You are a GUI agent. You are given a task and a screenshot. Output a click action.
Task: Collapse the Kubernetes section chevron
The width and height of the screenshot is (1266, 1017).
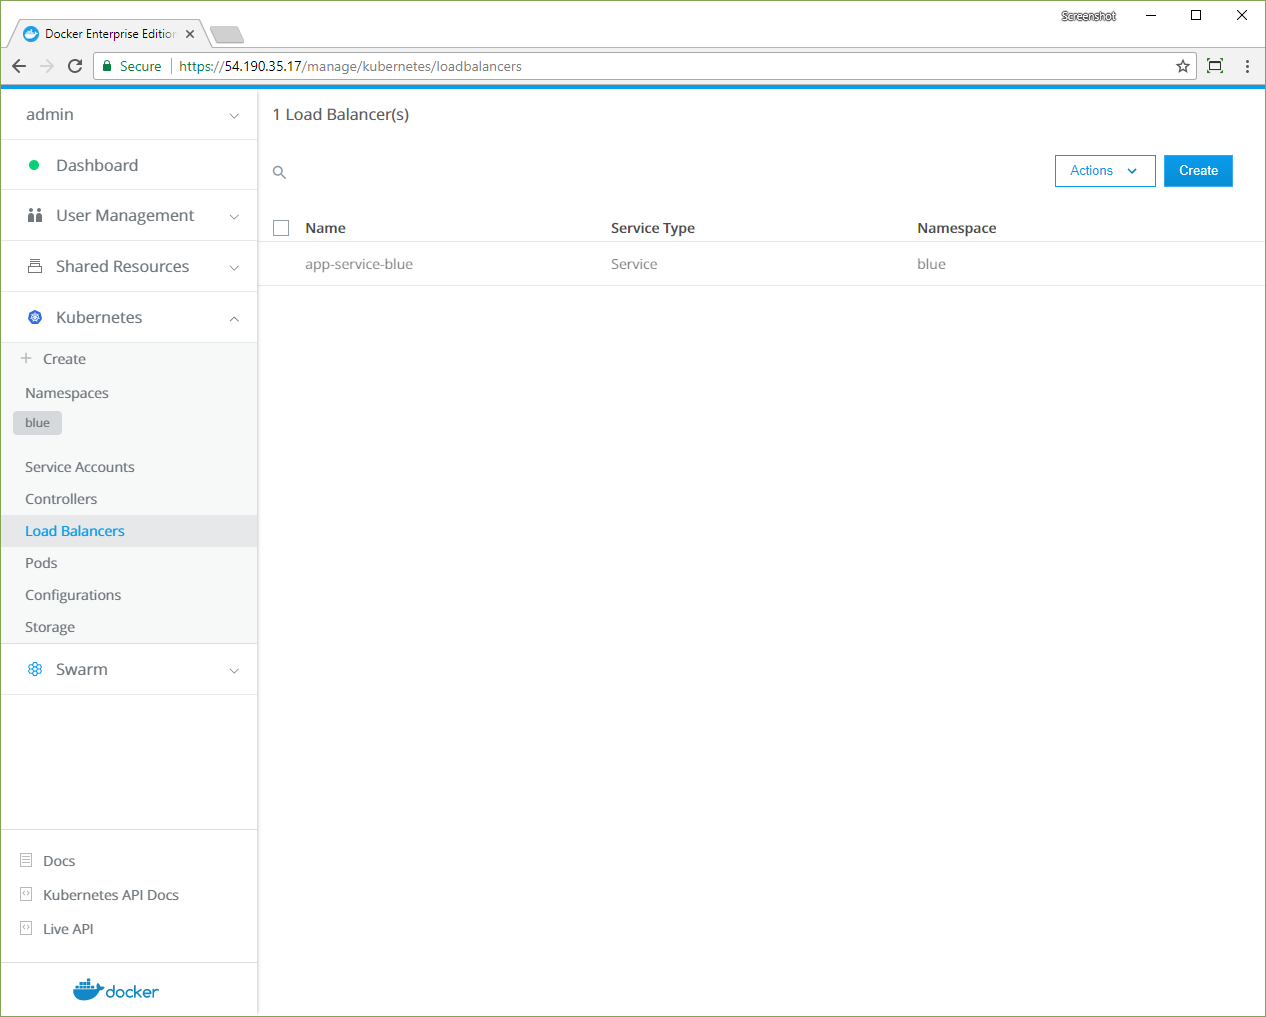point(234,318)
